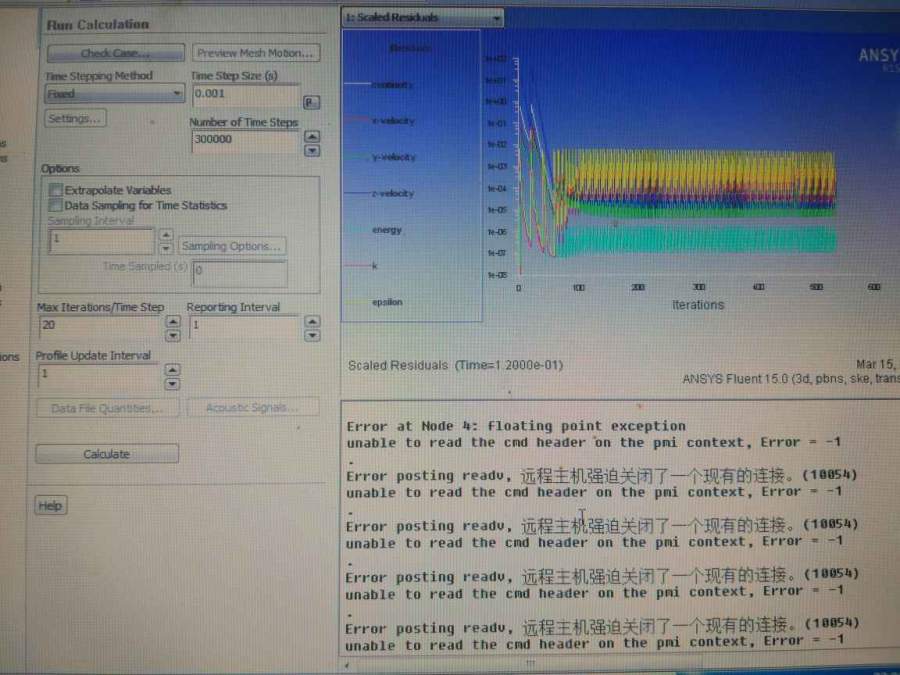This screenshot has height=675, width=900.
Task: Edit the Reporting Interval field
Action: point(245,326)
